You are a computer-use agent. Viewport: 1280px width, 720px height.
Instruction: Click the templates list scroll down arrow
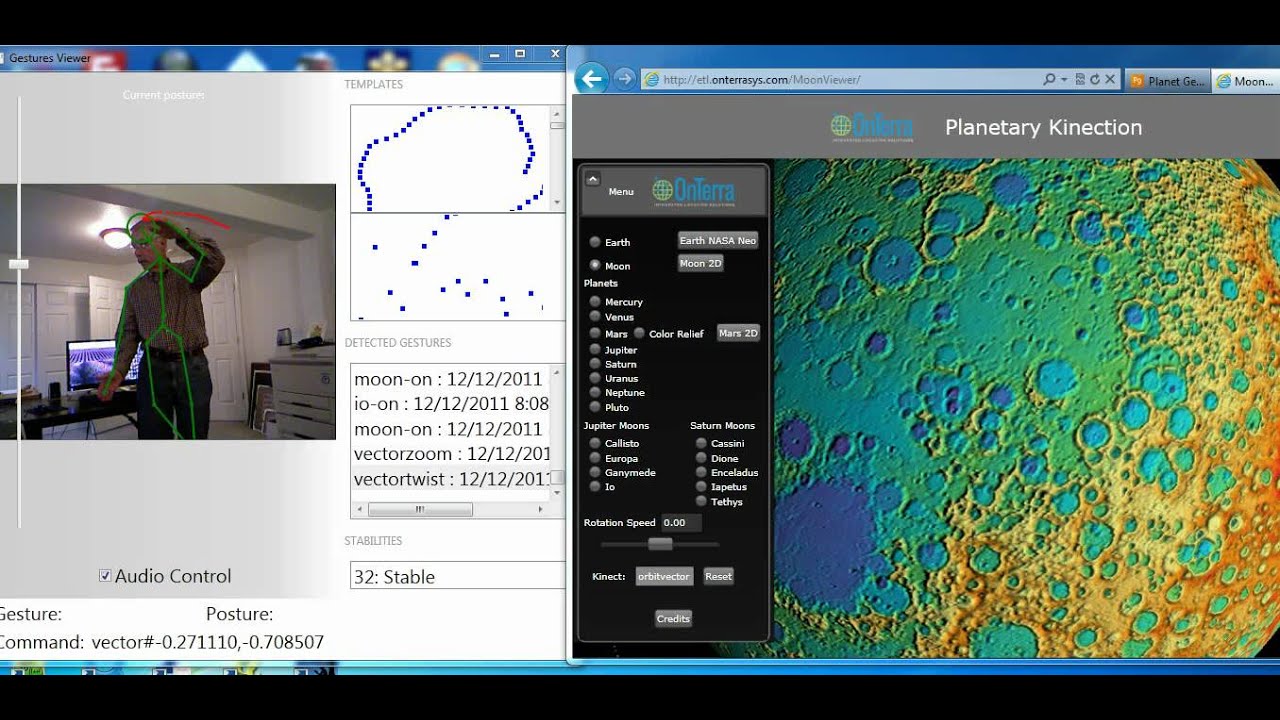point(557,203)
